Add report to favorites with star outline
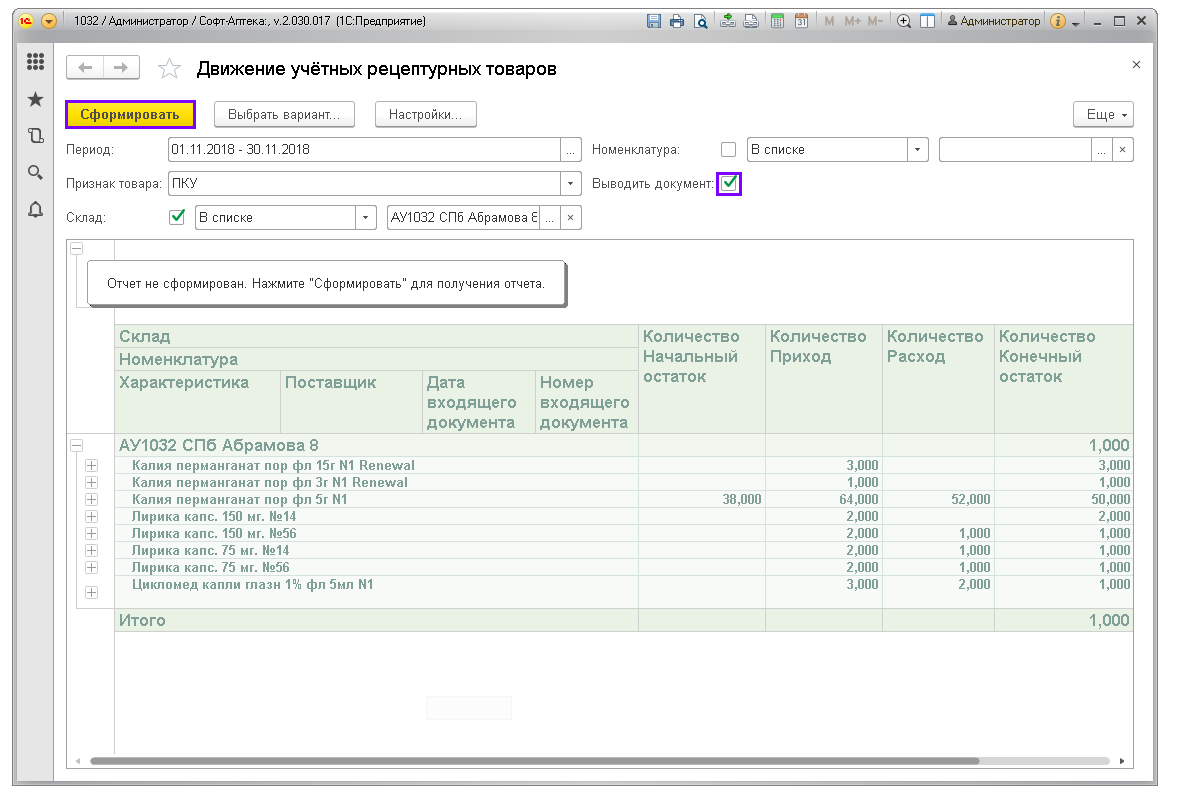1177x796 pixels. tap(170, 68)
